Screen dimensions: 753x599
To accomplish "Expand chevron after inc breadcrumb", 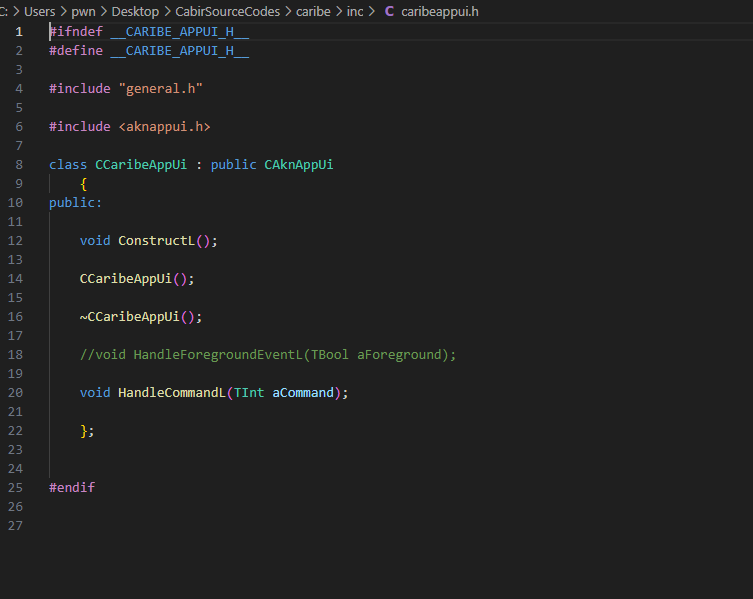I will pyautogui.click(x=372, y=12).
